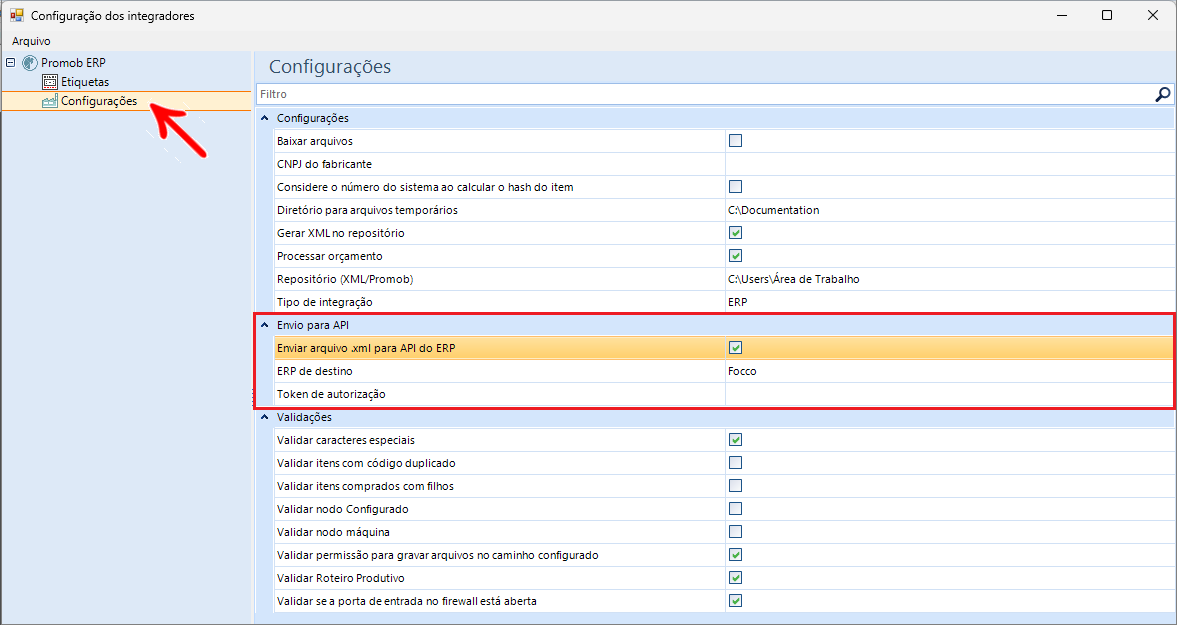
Task: Collapse the Promob ERP tree node
Action: click(10, 63)
